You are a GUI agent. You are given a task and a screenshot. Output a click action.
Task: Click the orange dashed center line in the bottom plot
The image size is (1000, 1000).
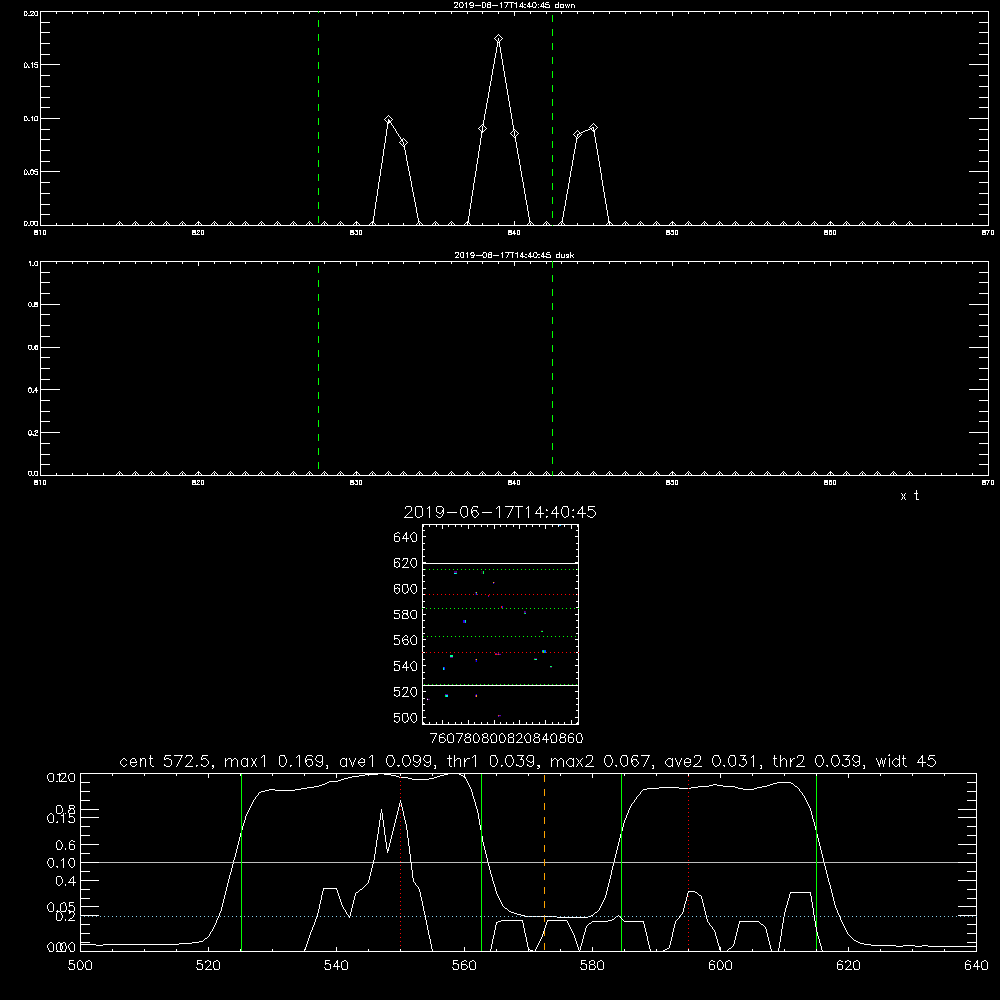[x=544, y=862]
